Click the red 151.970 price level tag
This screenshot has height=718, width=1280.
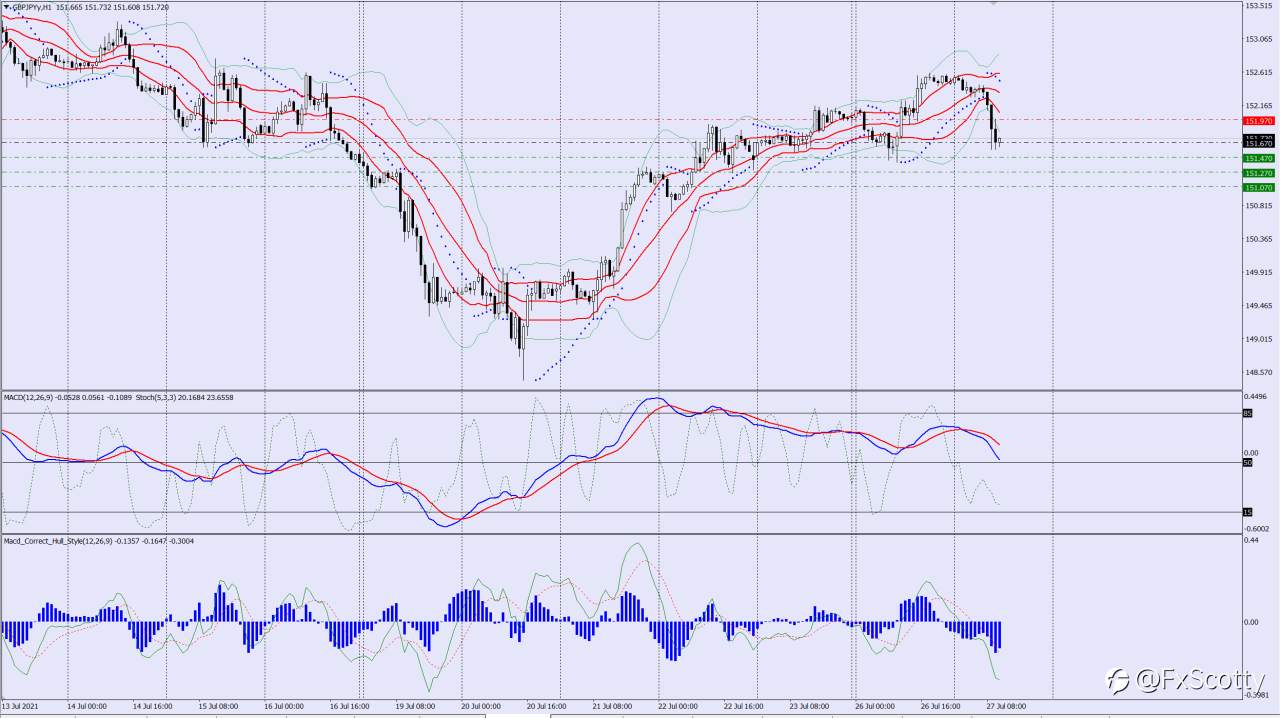pyautogui.click(x=1258, y=120)
